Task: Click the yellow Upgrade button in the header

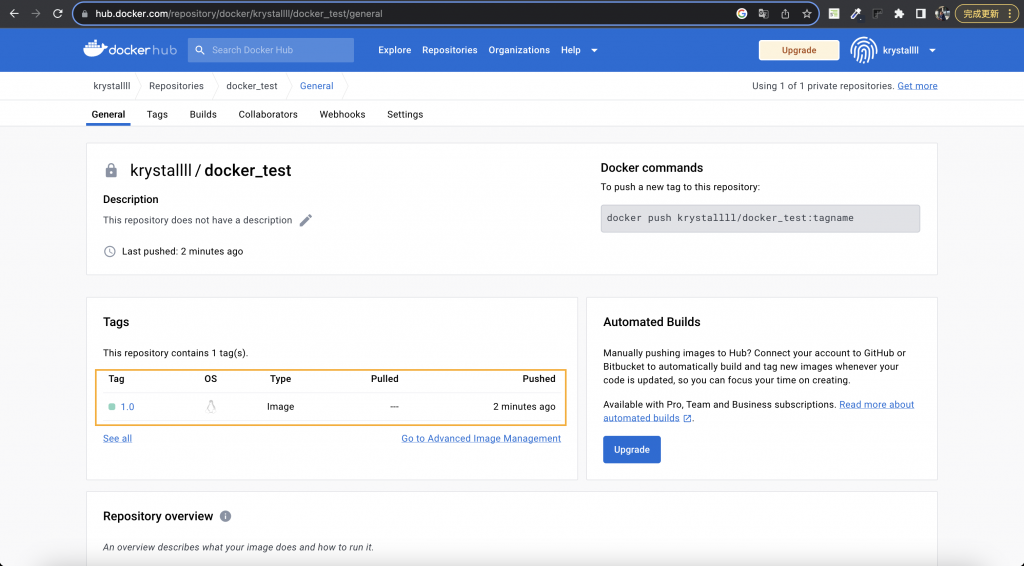Action: [799, 50]
